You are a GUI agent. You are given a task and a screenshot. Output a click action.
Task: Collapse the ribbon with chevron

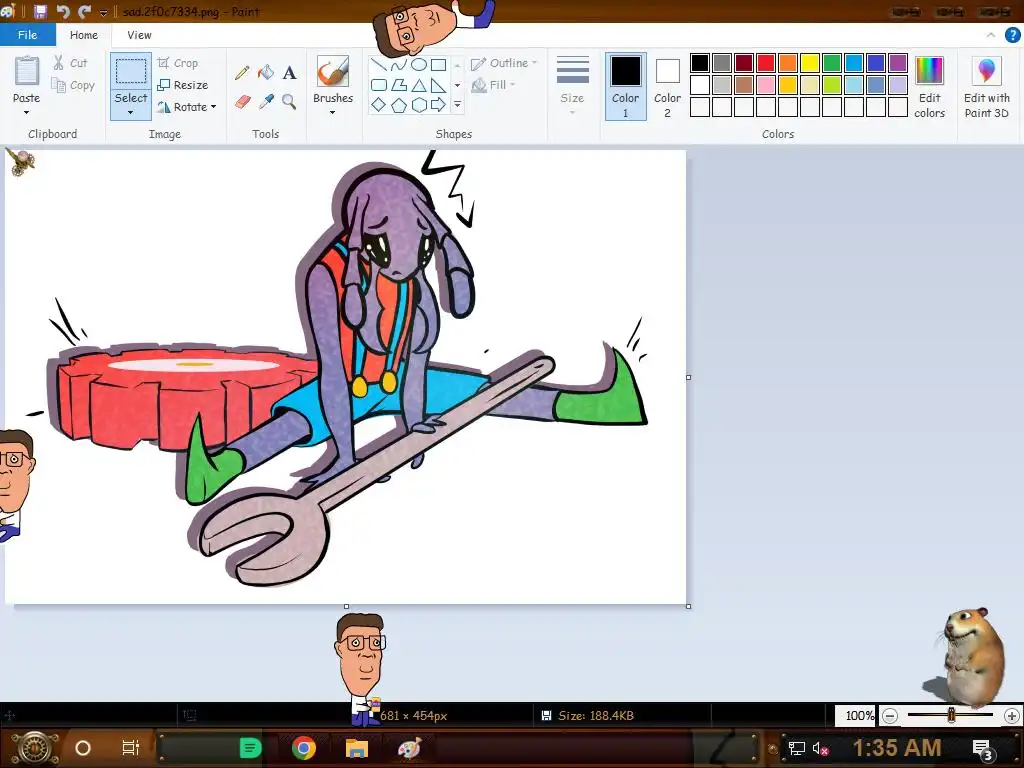pyautogui.click(x=991, y=35)
